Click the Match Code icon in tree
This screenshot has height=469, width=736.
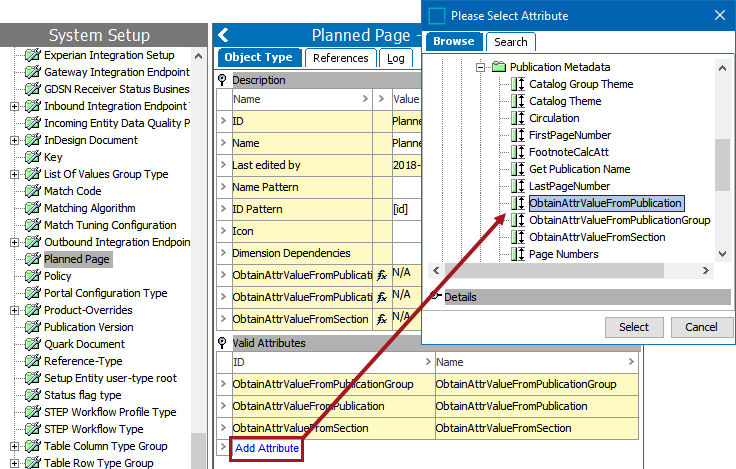[x=32, y=191]
